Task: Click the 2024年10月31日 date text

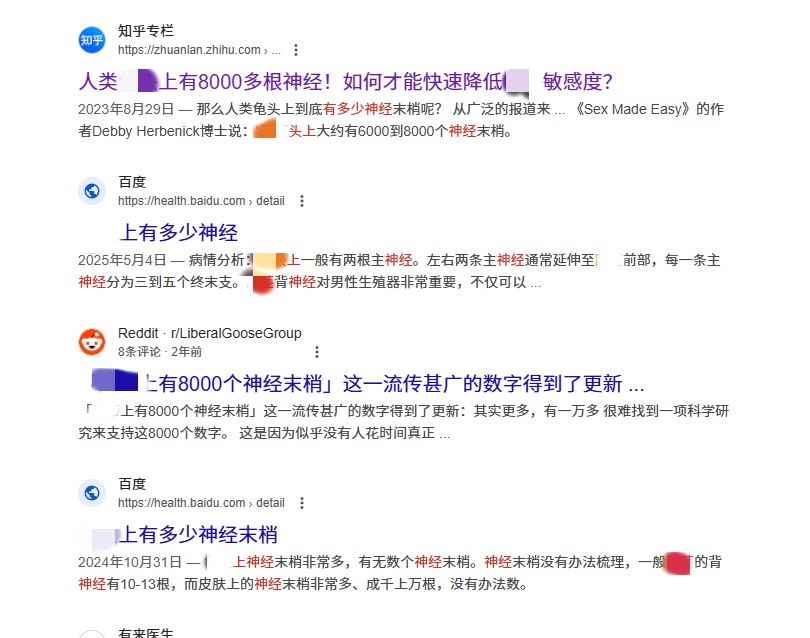Action: [130, 562]
